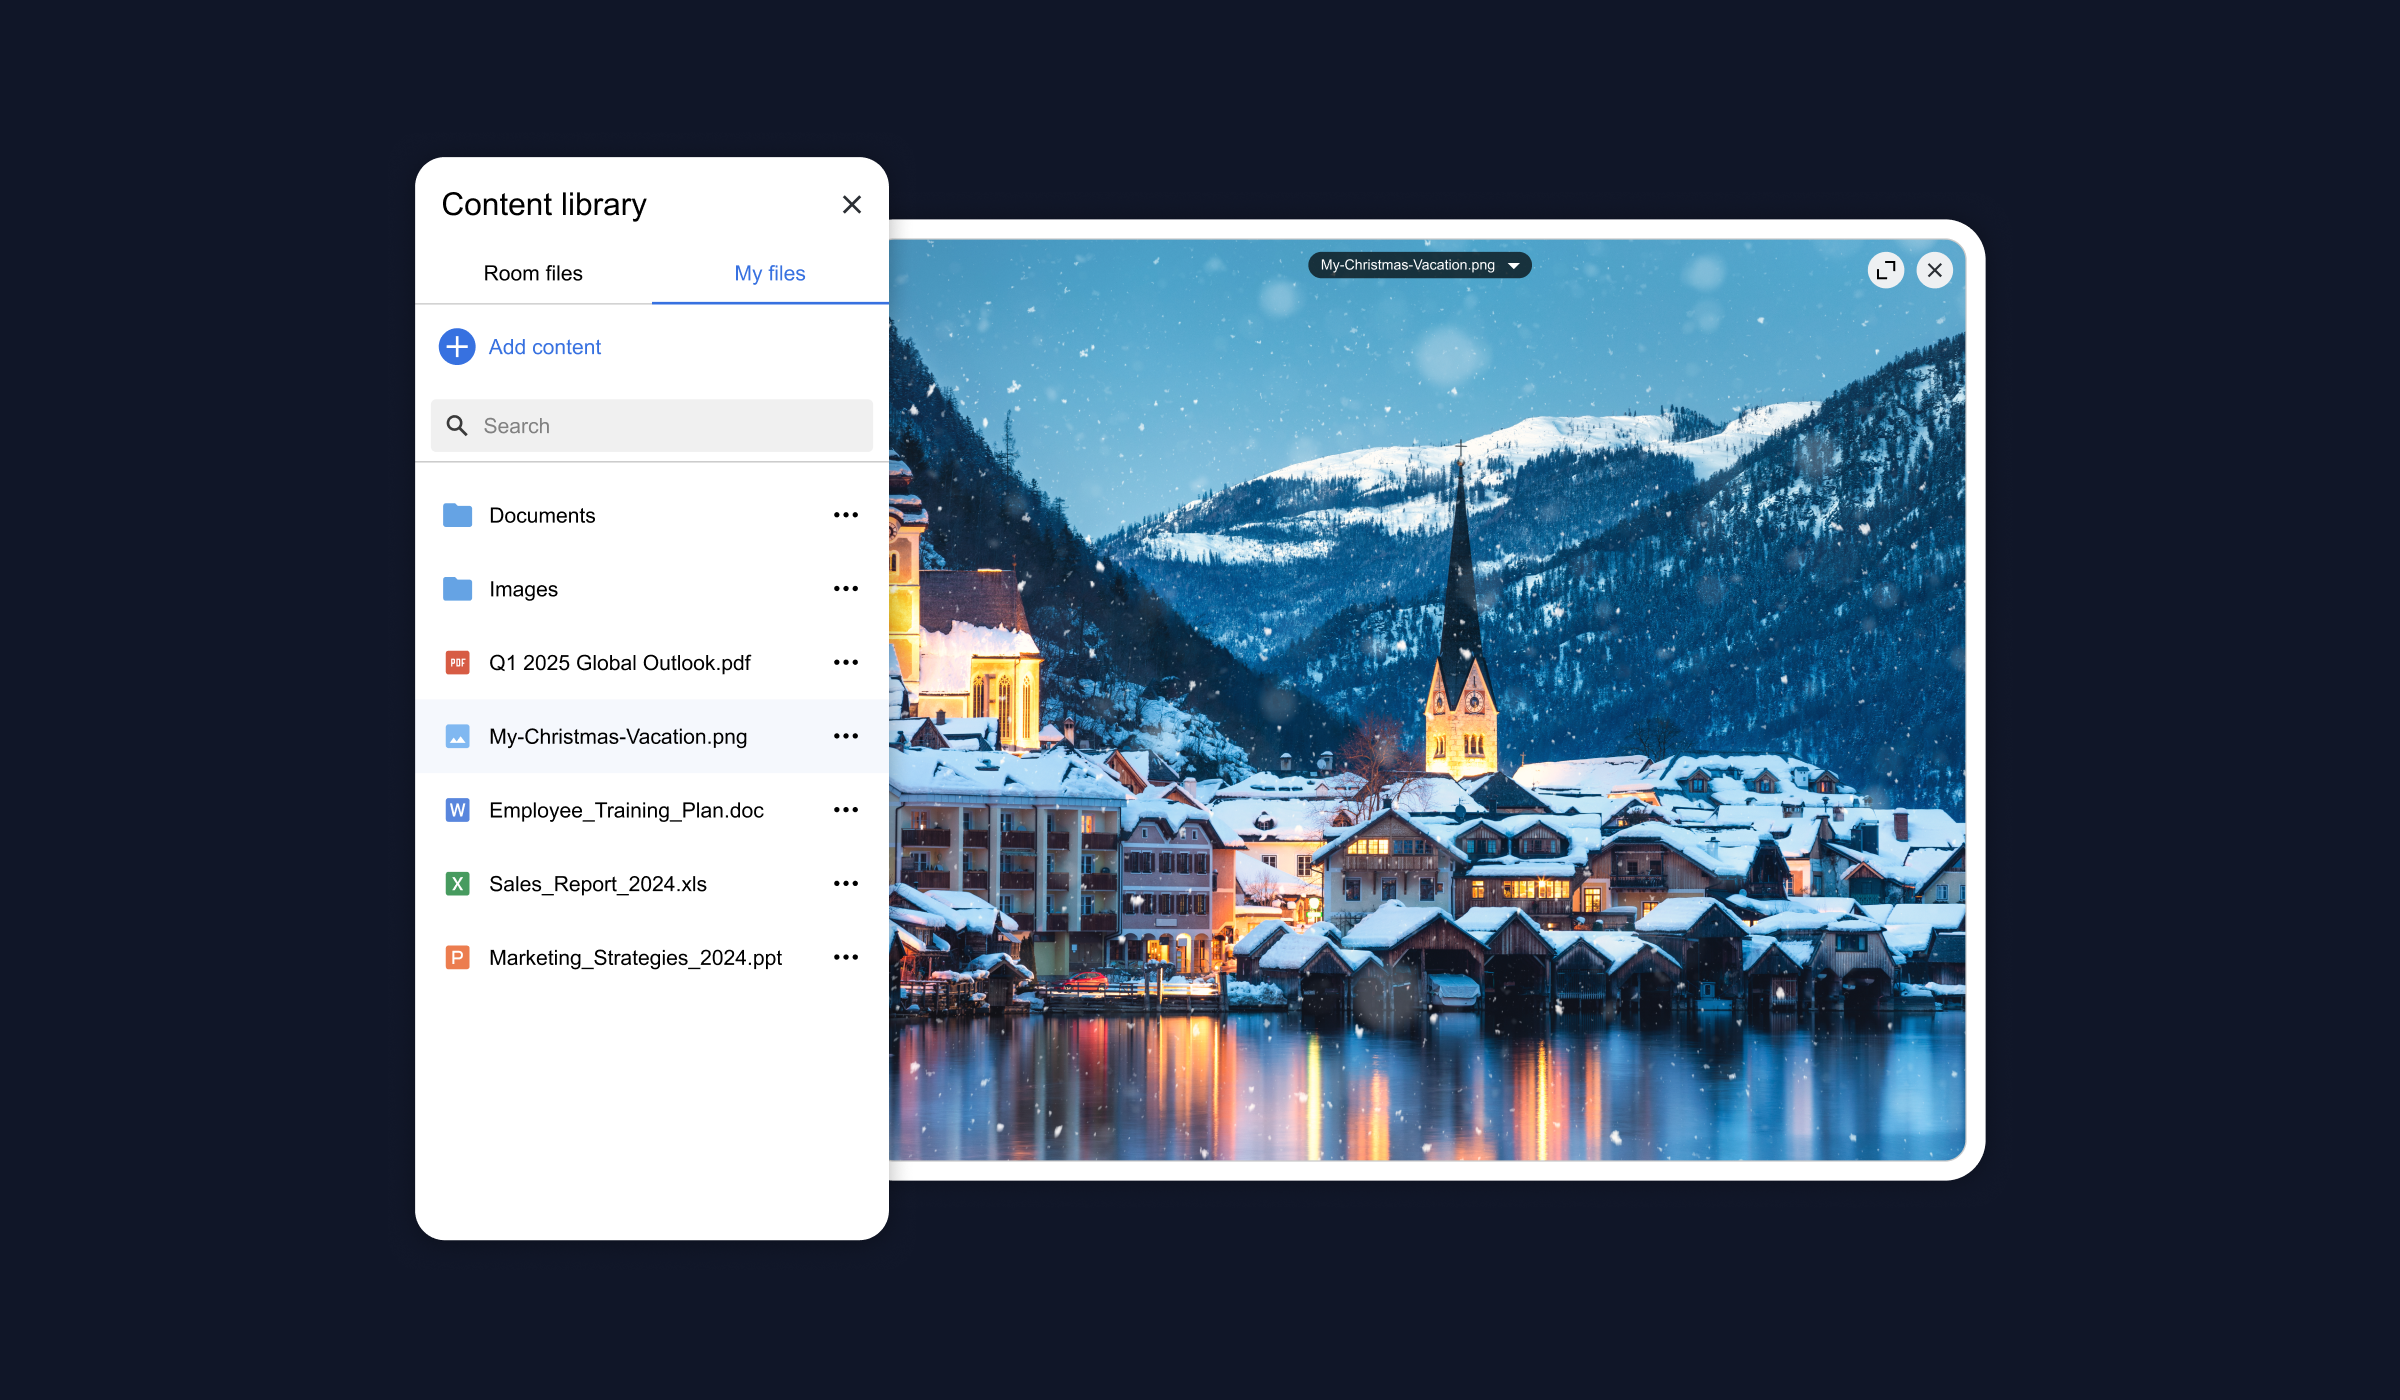Open more options for Marketing_Strategies_2024.ppt
The image size is (2400, 1400).
pos(846,958)
